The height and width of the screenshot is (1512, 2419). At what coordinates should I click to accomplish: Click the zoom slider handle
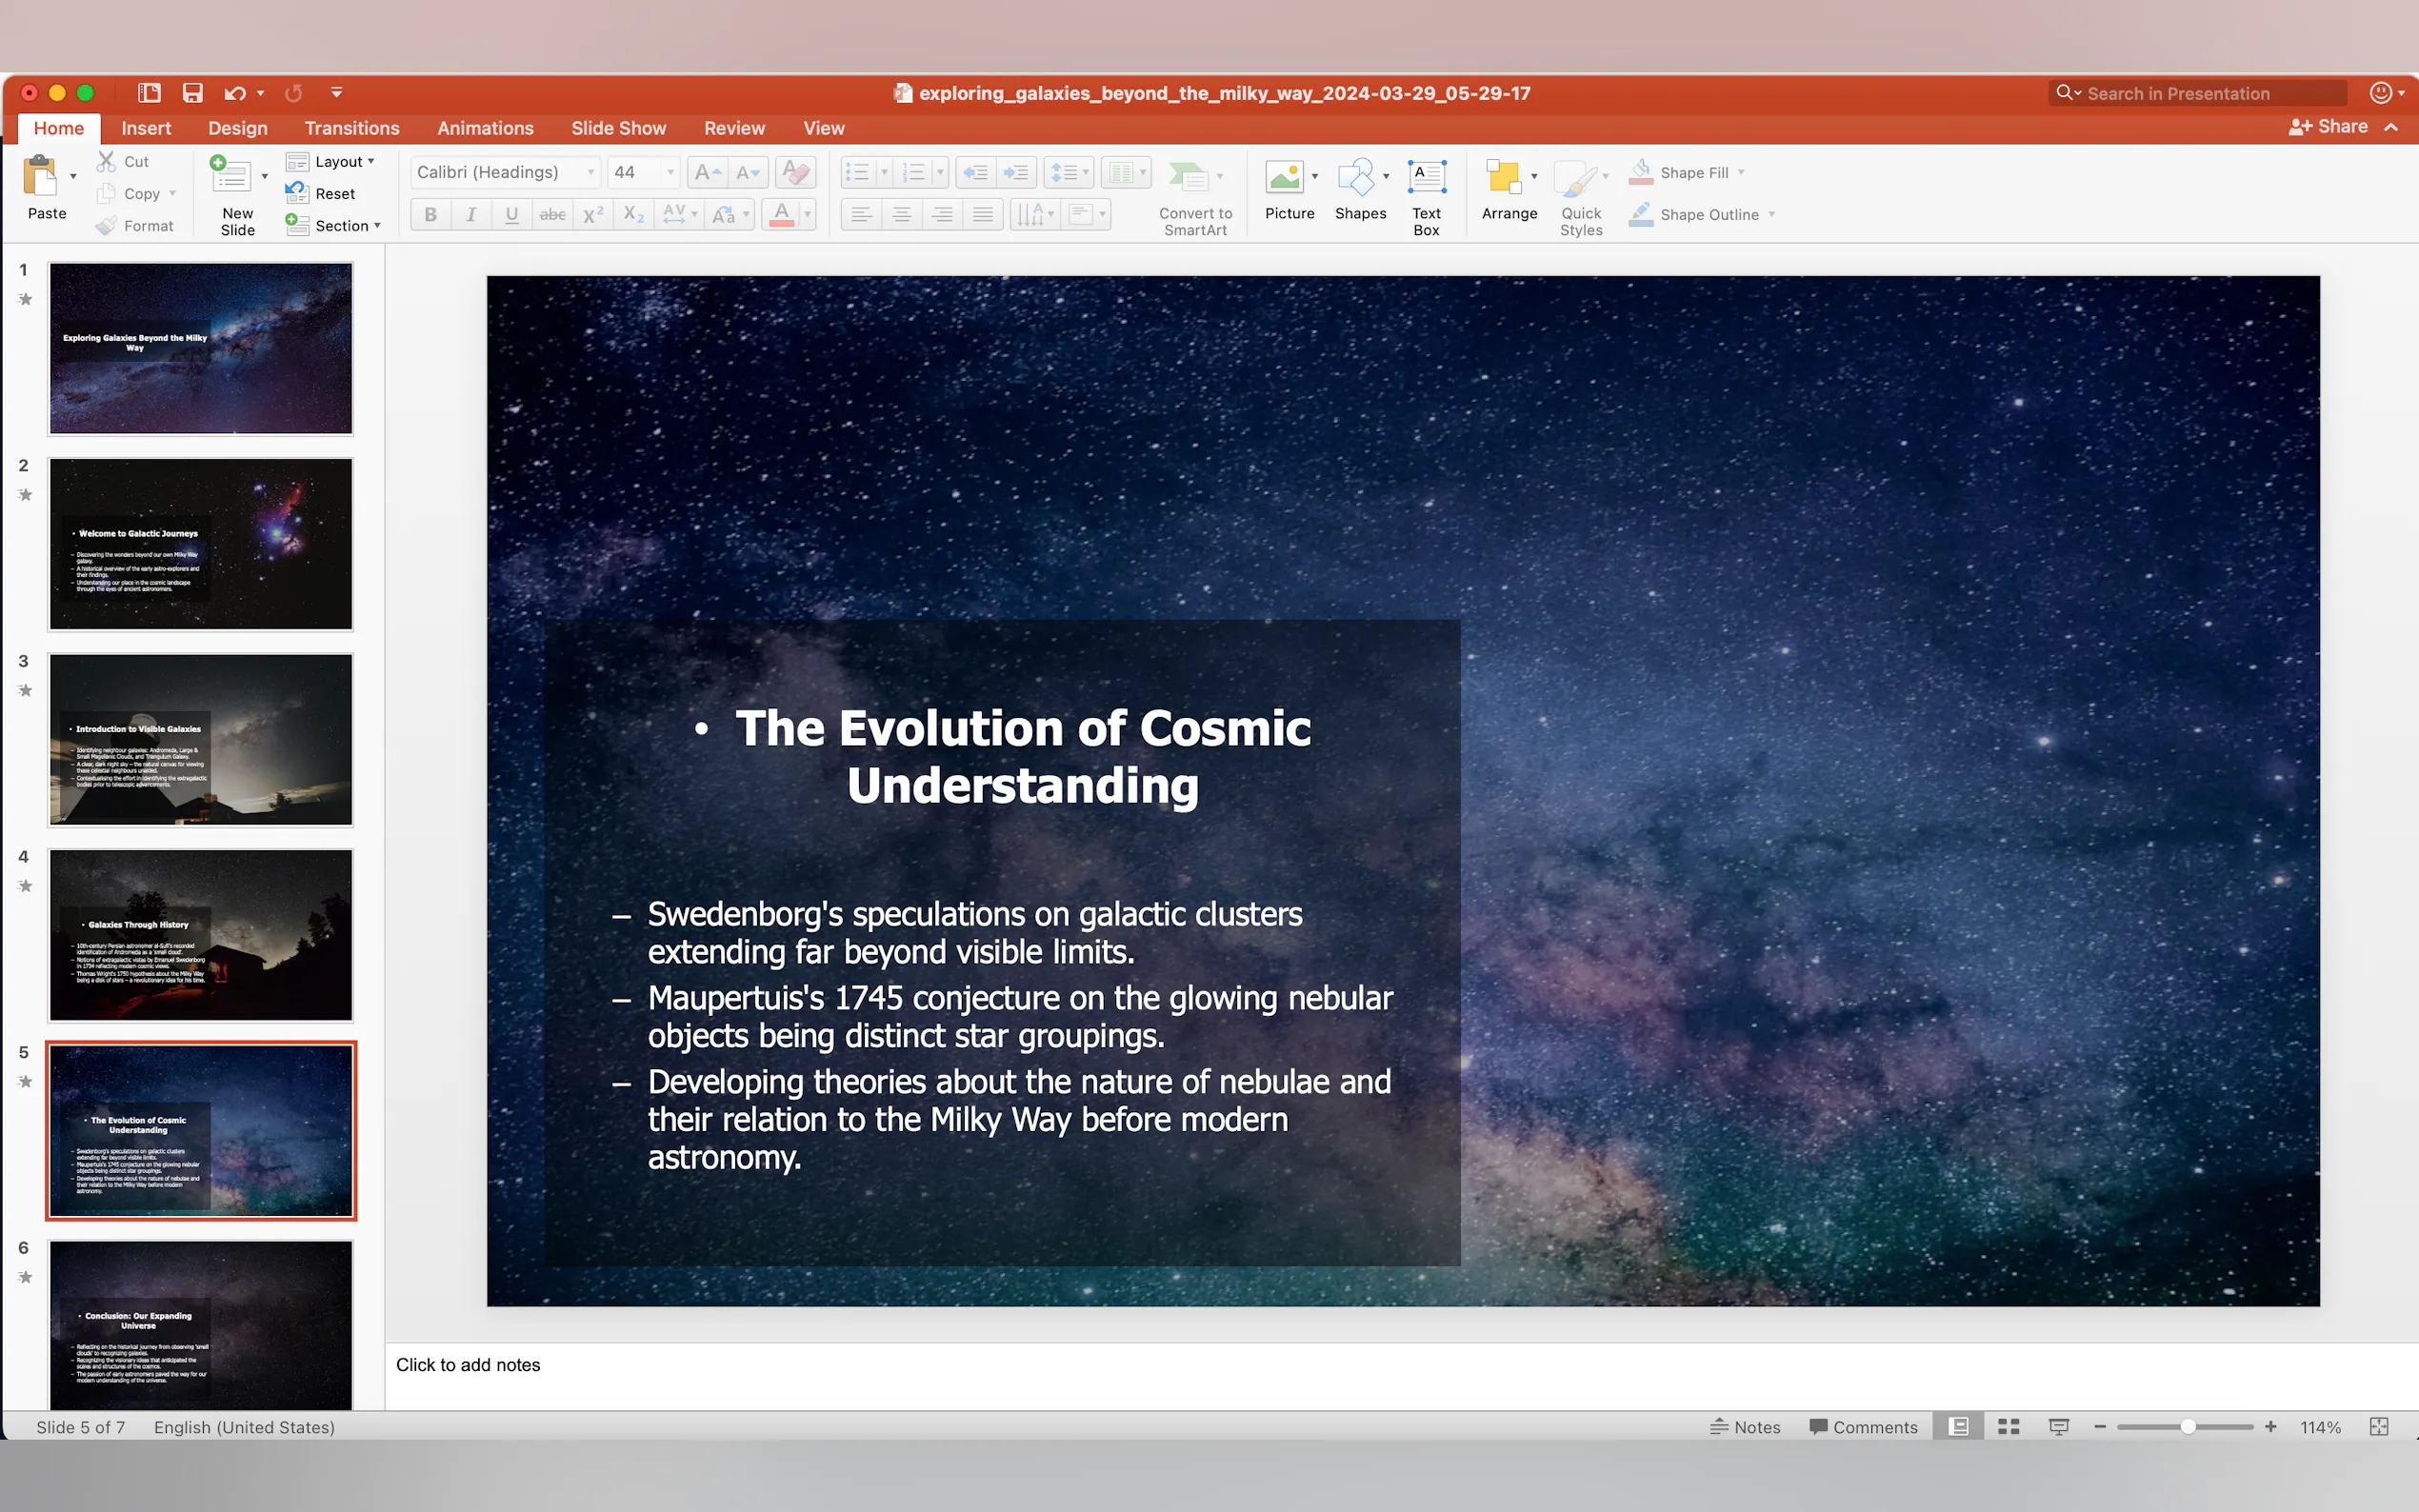2188,1427
